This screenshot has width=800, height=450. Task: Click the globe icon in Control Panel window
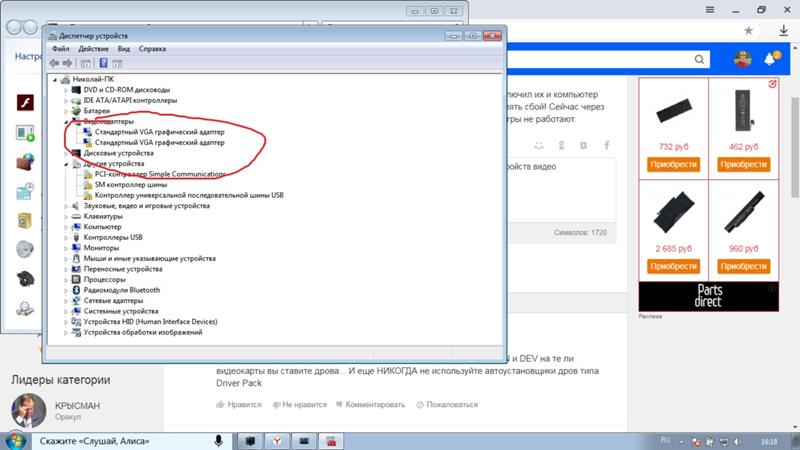tap(25, 162)
